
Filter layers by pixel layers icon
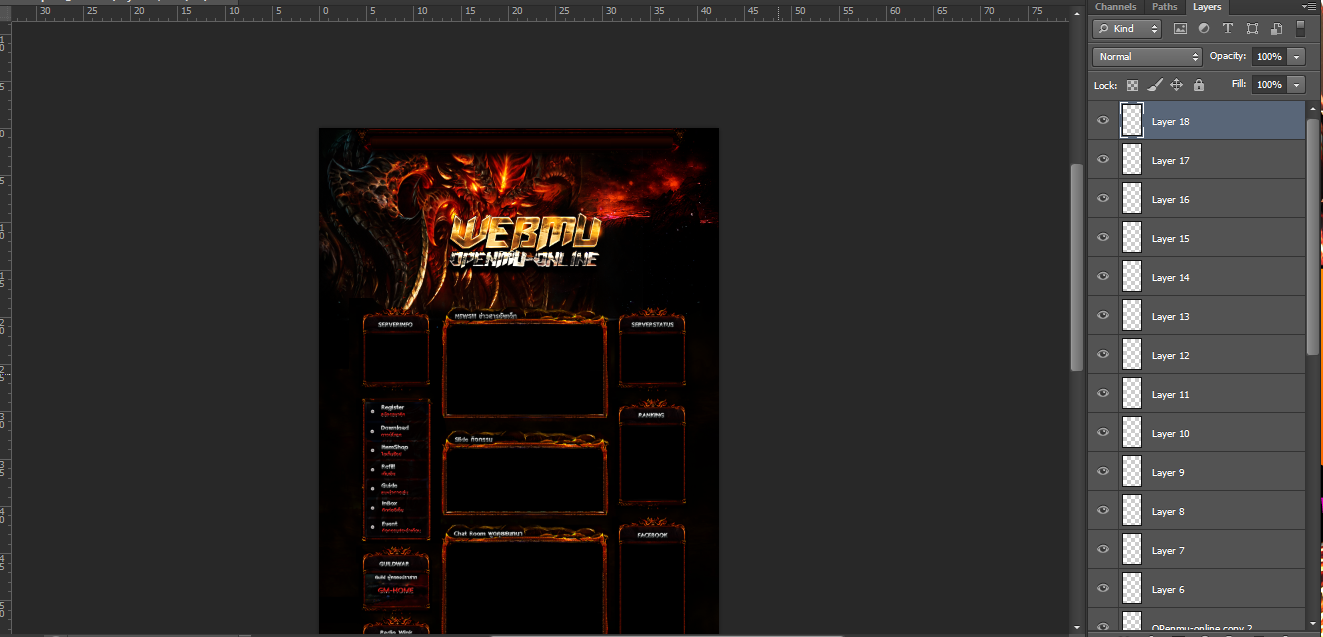tap(1180, 29)
